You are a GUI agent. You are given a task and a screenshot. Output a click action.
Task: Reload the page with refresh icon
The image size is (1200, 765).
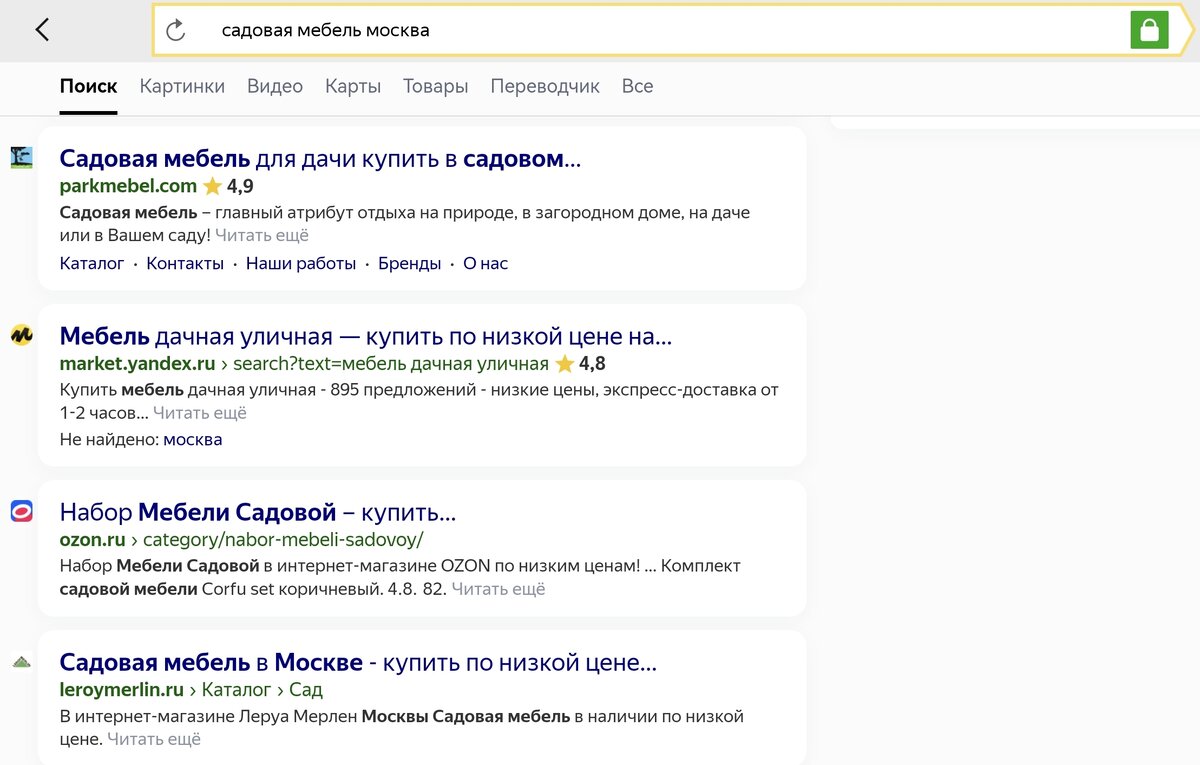click(x=176, y=30)
